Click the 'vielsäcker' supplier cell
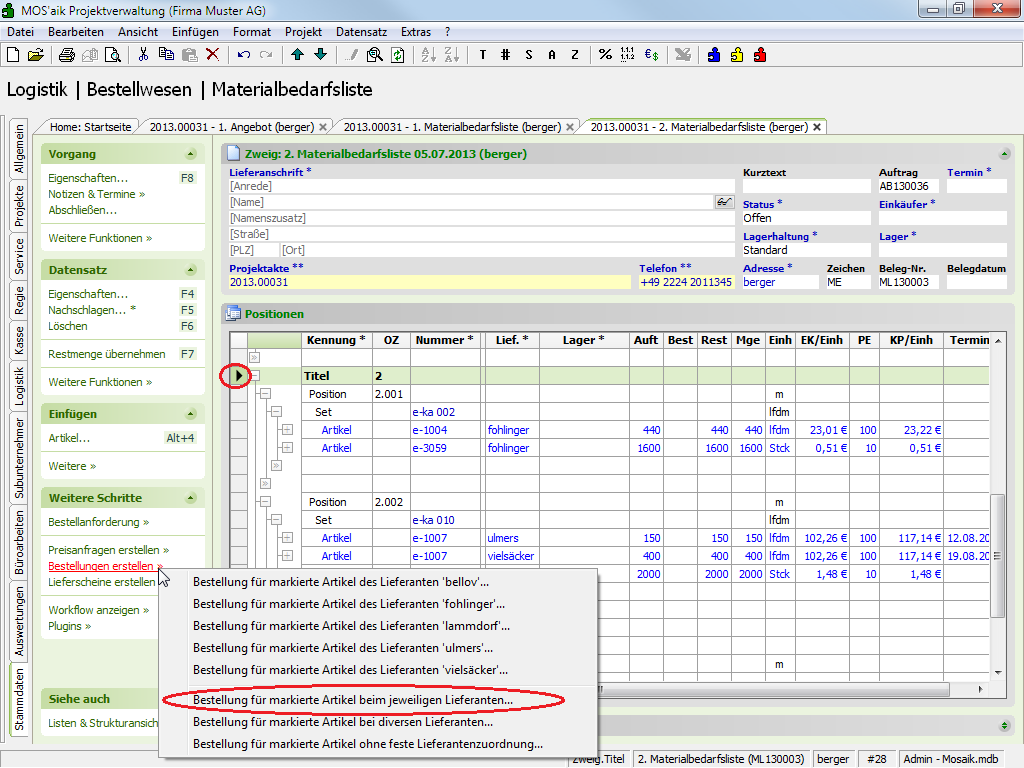1024x768 pixels. coord(511,556)
